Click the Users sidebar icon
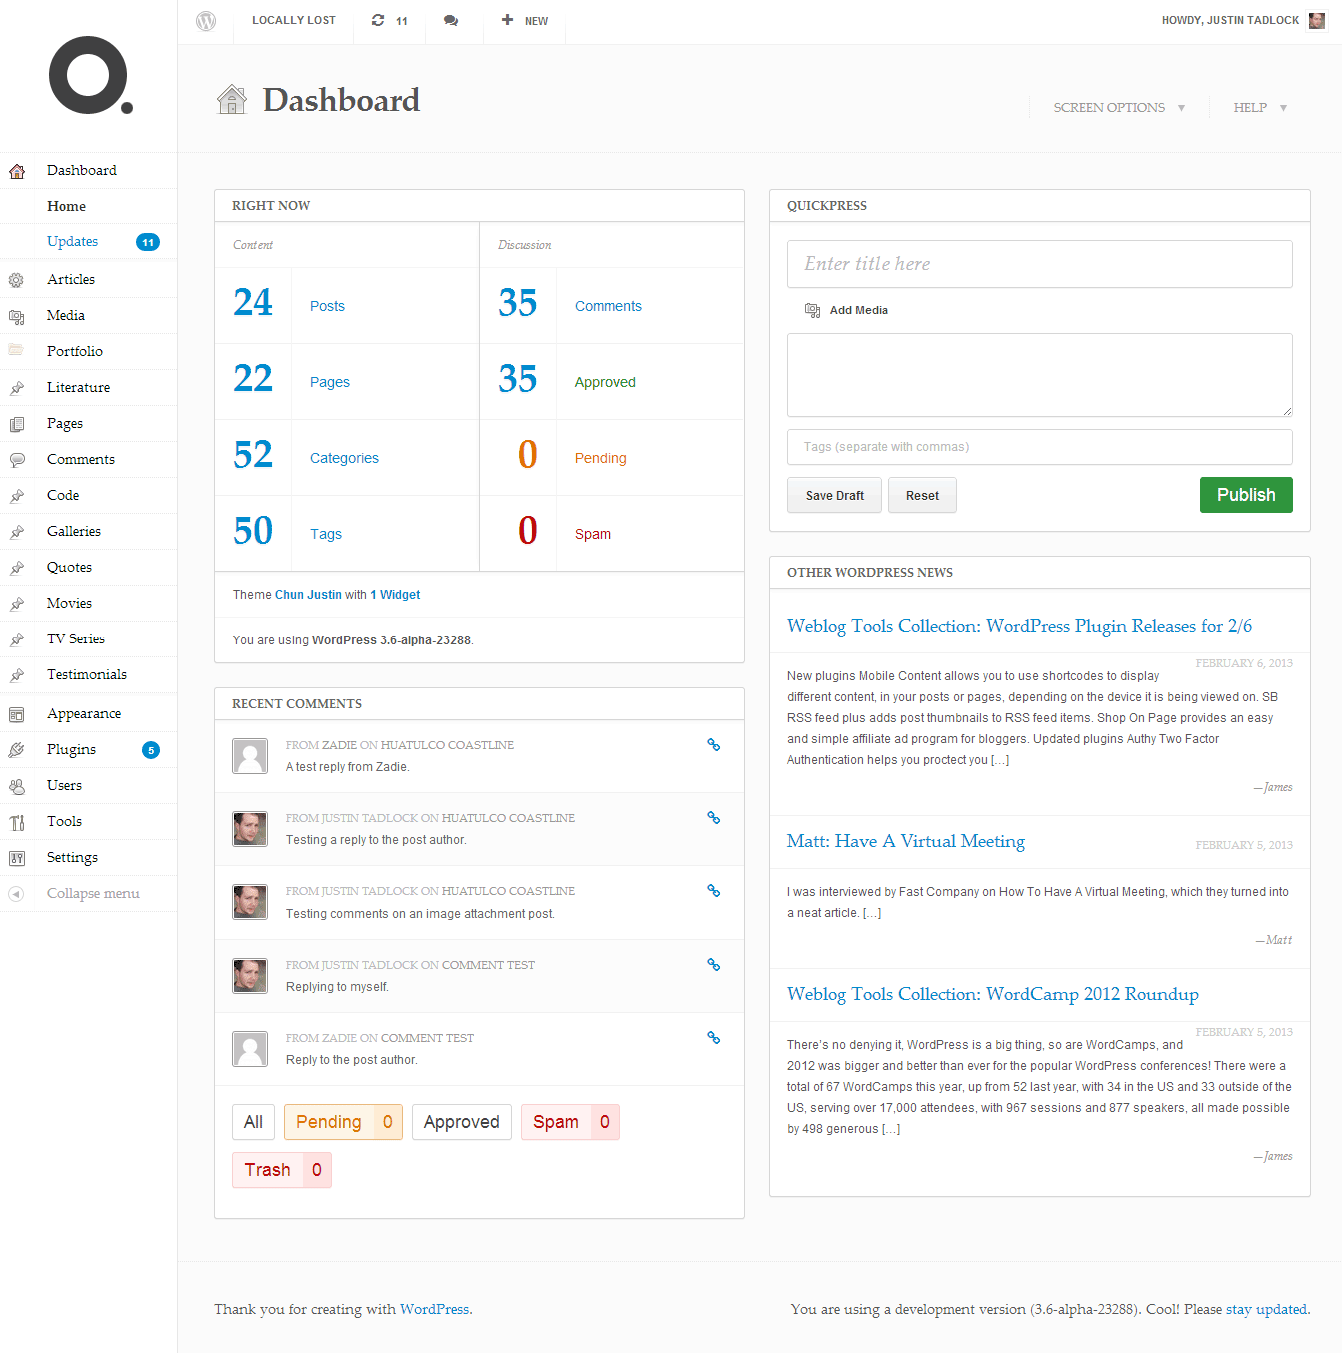Screen dimensions: 1342x1353 pyautogui.click(x=17, y=785)
